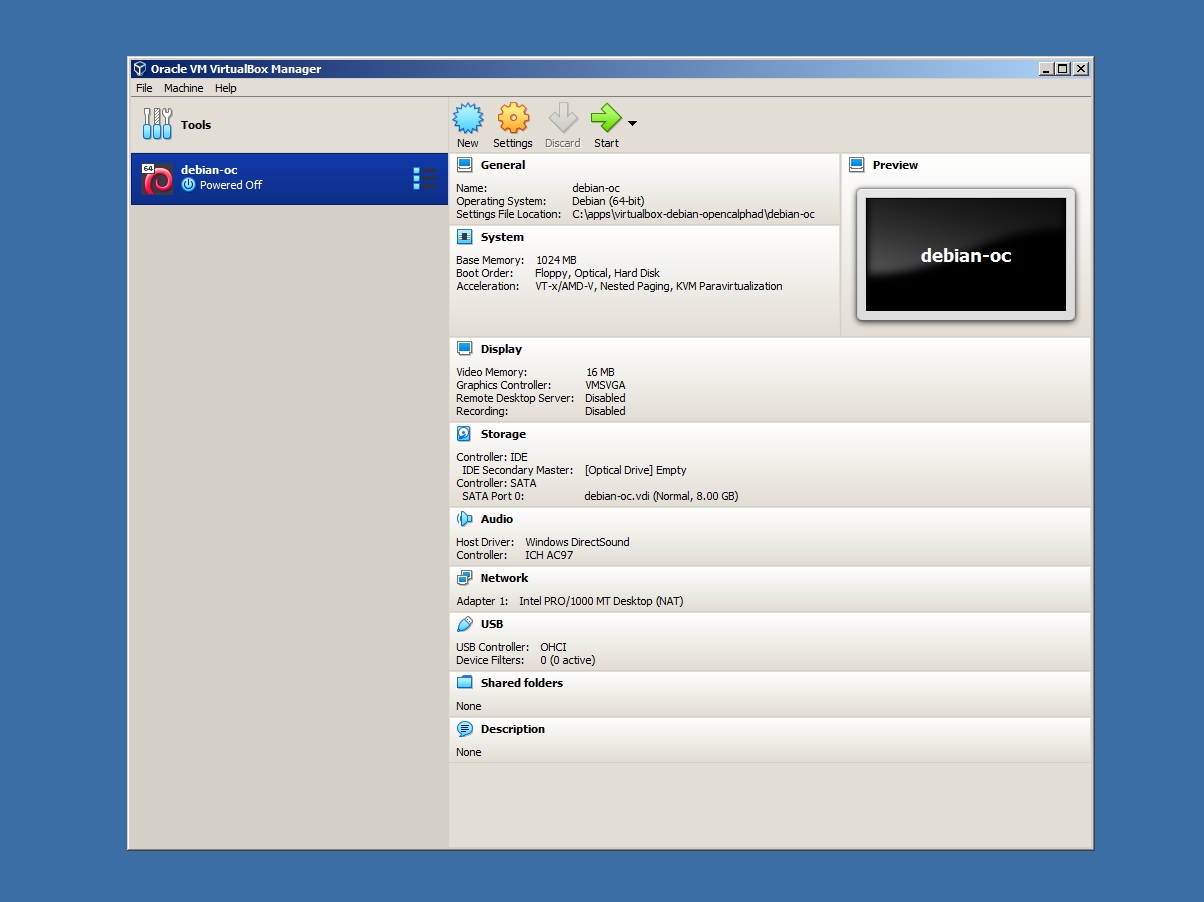
Task: Click the debian-oc preview thumbnail
Action: 966,255
